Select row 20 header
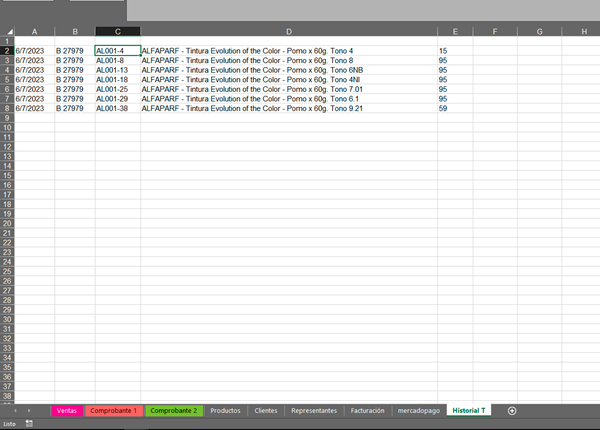600x430 pixels. tap(7, 223)
